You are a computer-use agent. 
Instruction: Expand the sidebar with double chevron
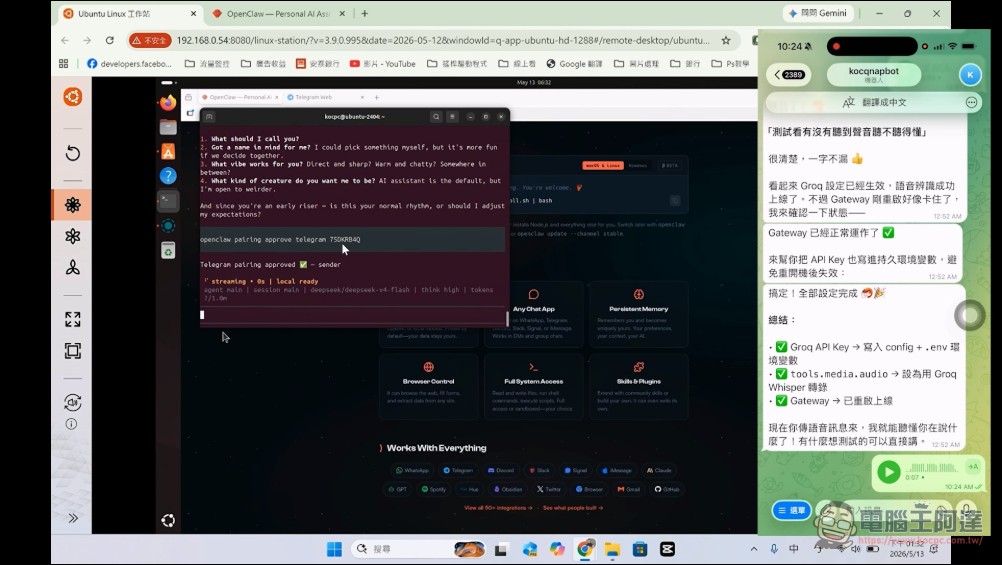tap(73, 518)
